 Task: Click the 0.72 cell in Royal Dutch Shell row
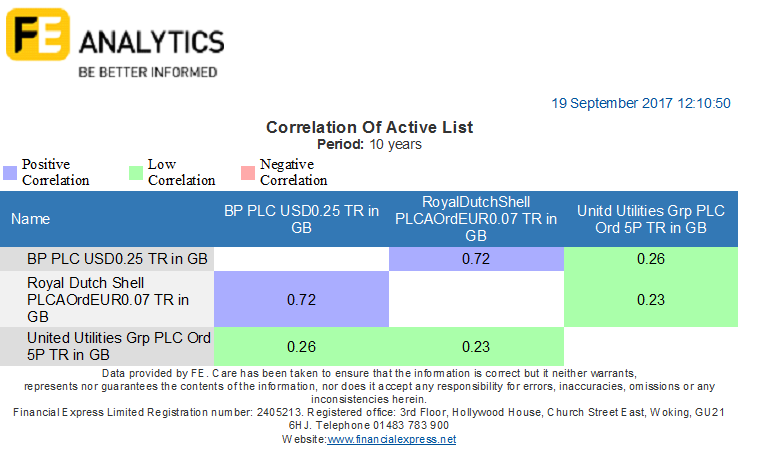[302, 299]
